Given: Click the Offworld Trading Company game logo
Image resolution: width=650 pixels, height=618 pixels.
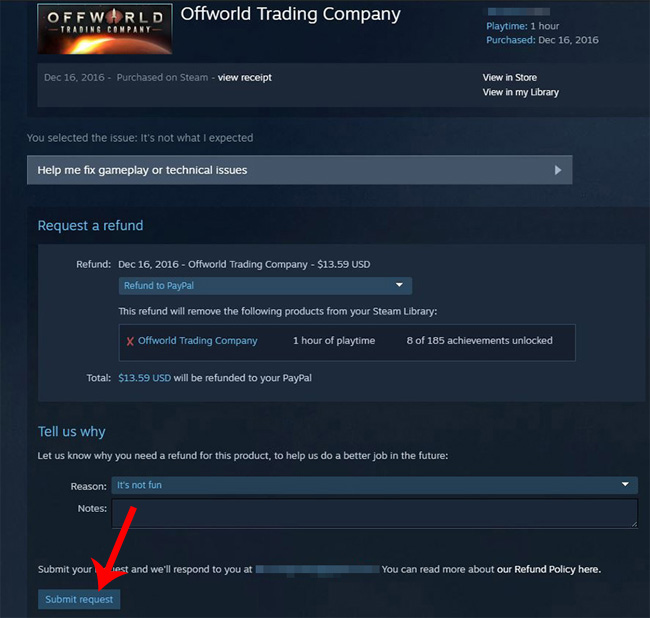Looking at the screenshot, I should (x=105, y=29).
